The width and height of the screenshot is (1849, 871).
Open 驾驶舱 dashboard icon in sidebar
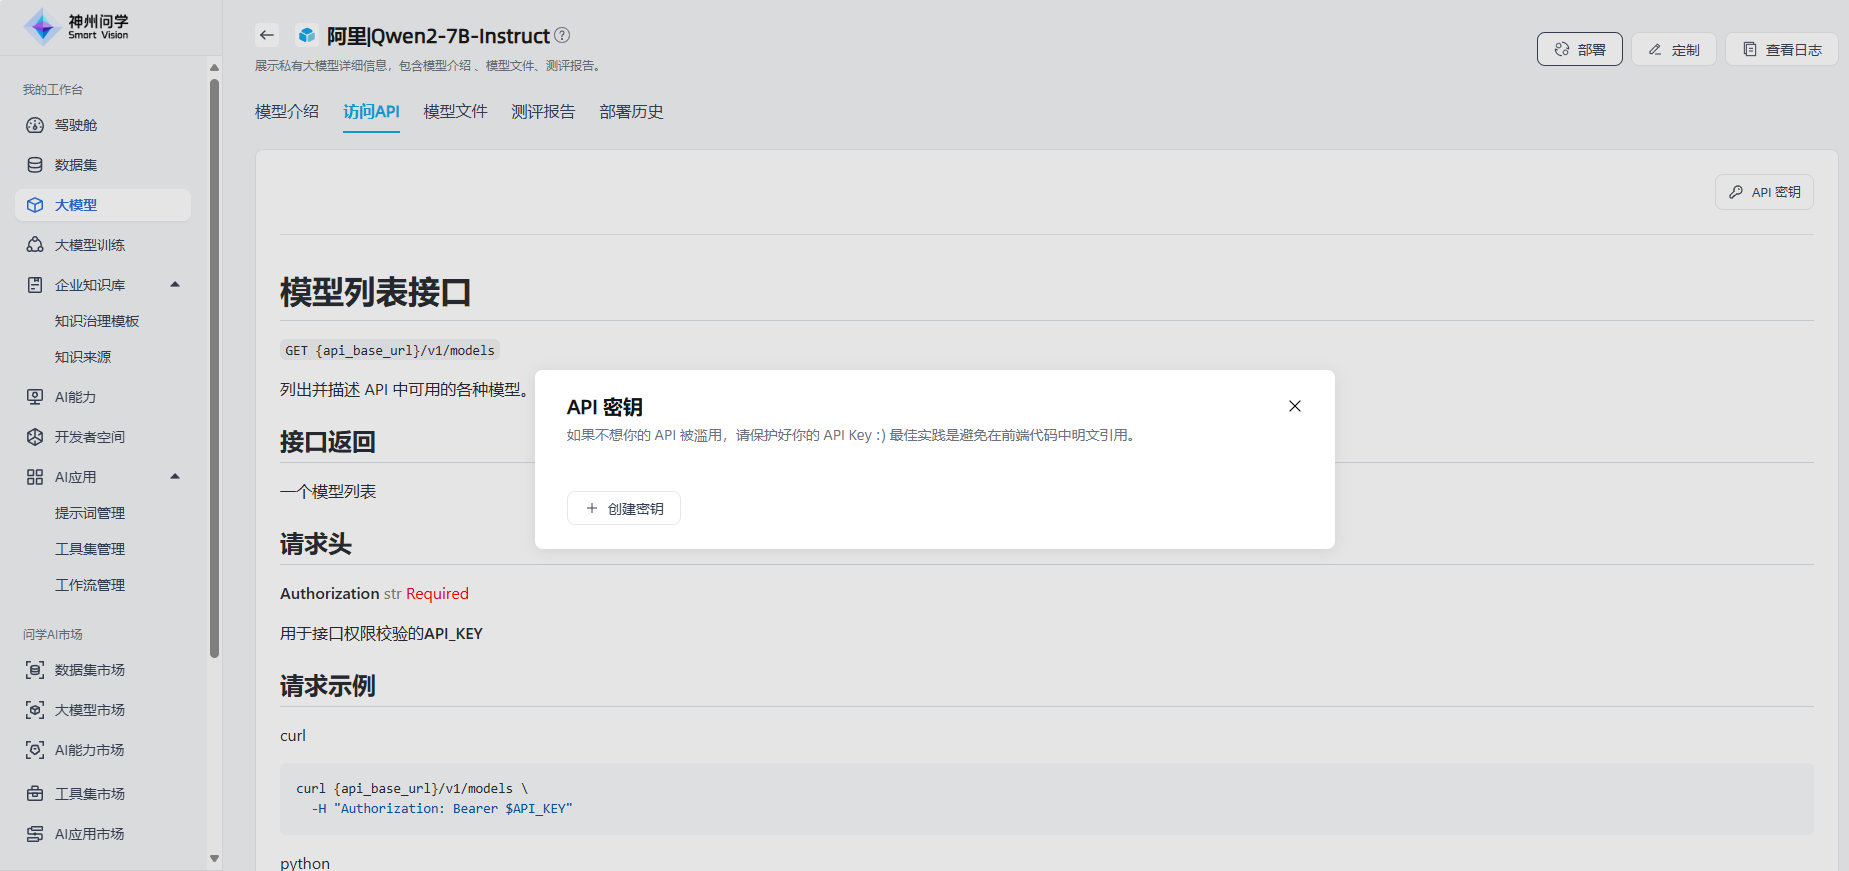(35, 125)
